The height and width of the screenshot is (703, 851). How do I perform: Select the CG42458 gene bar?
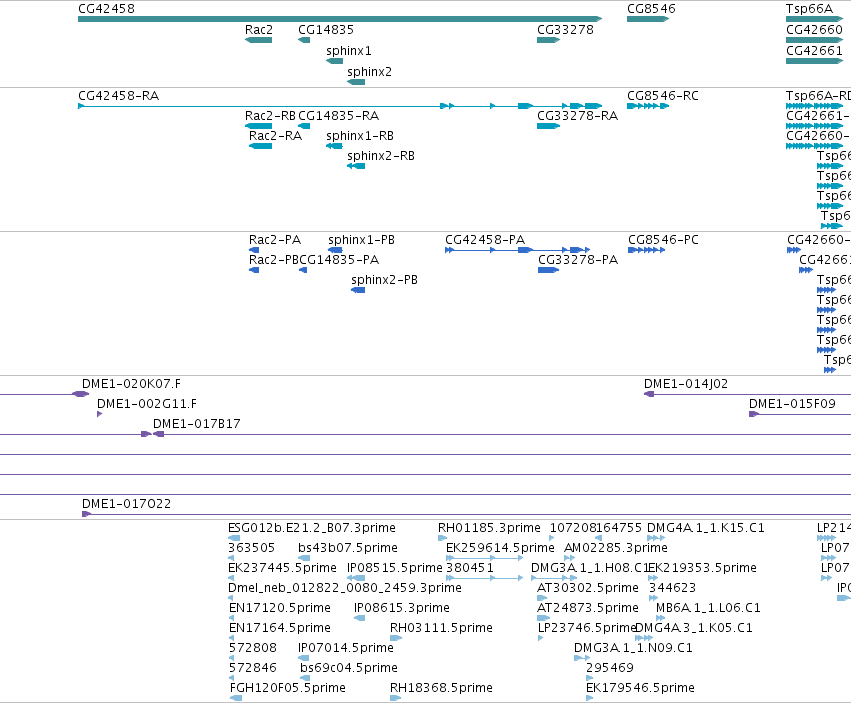pyautogui.click(x=340, y=19)
